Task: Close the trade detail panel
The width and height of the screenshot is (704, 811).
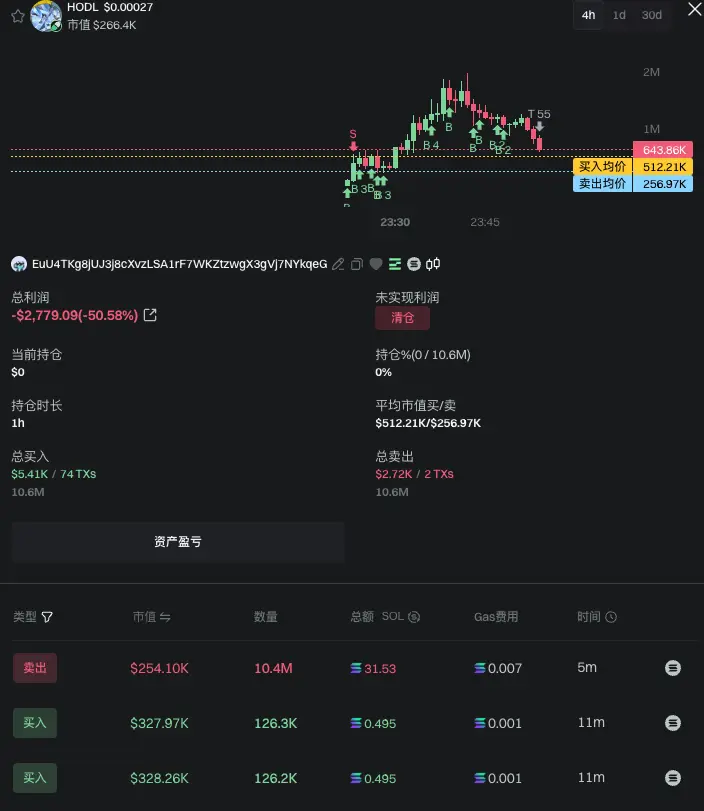Action: pyautogui.click(x=695, y=9)
